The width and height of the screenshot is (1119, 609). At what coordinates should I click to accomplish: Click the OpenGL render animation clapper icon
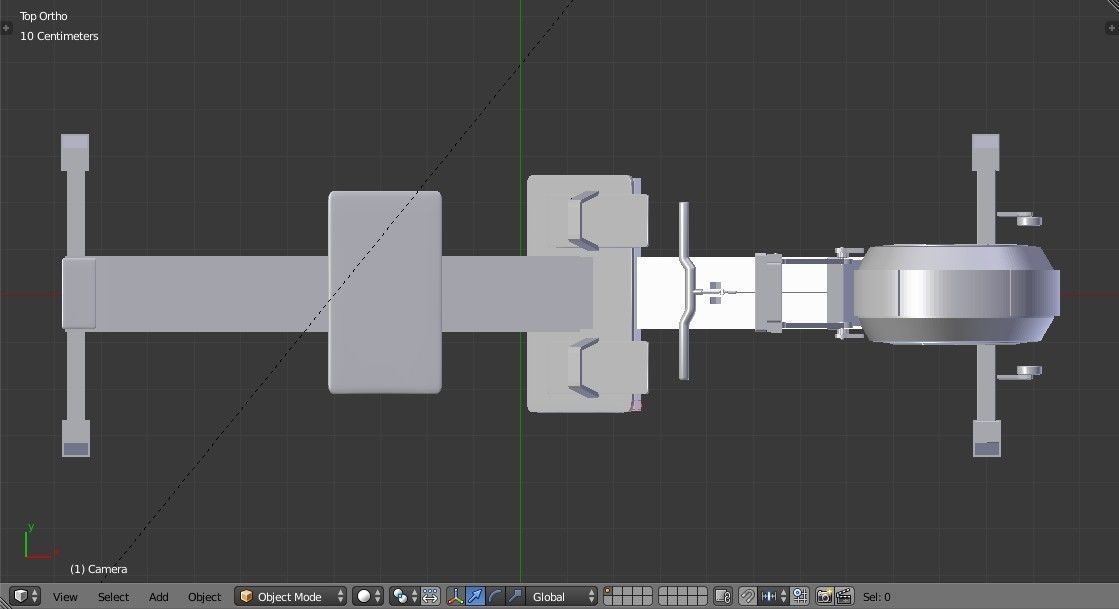(844, 596)
